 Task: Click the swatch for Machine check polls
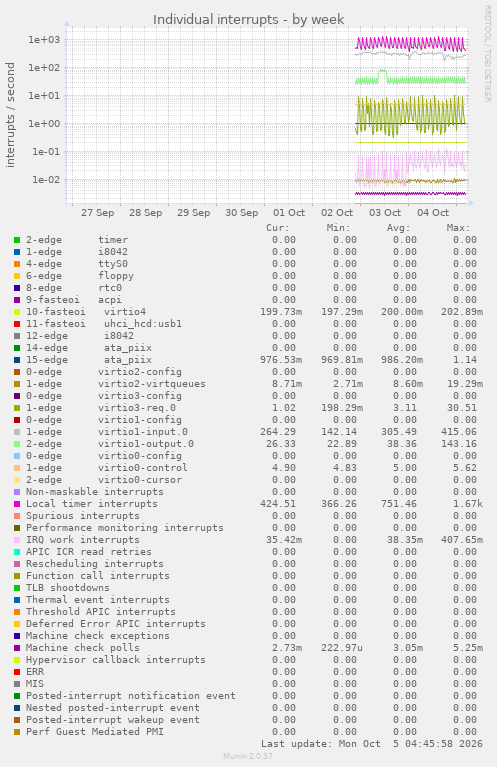coord(17,648)
